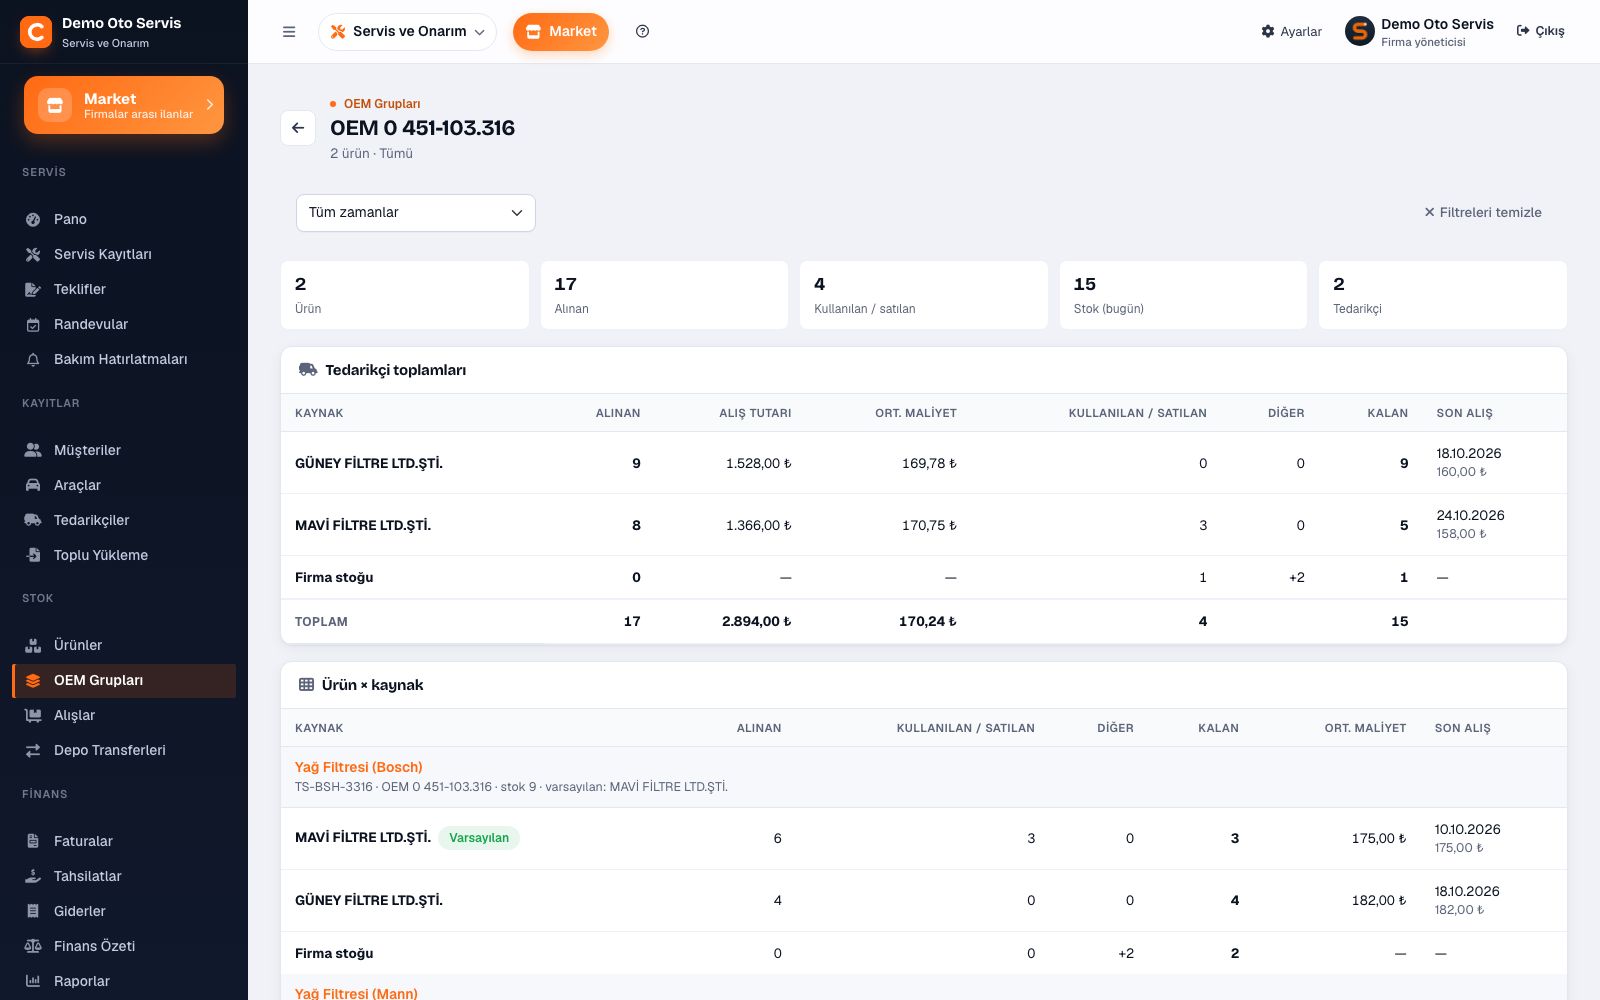Expand the Servis ve Onarım module dropdown

click(407, 32)
